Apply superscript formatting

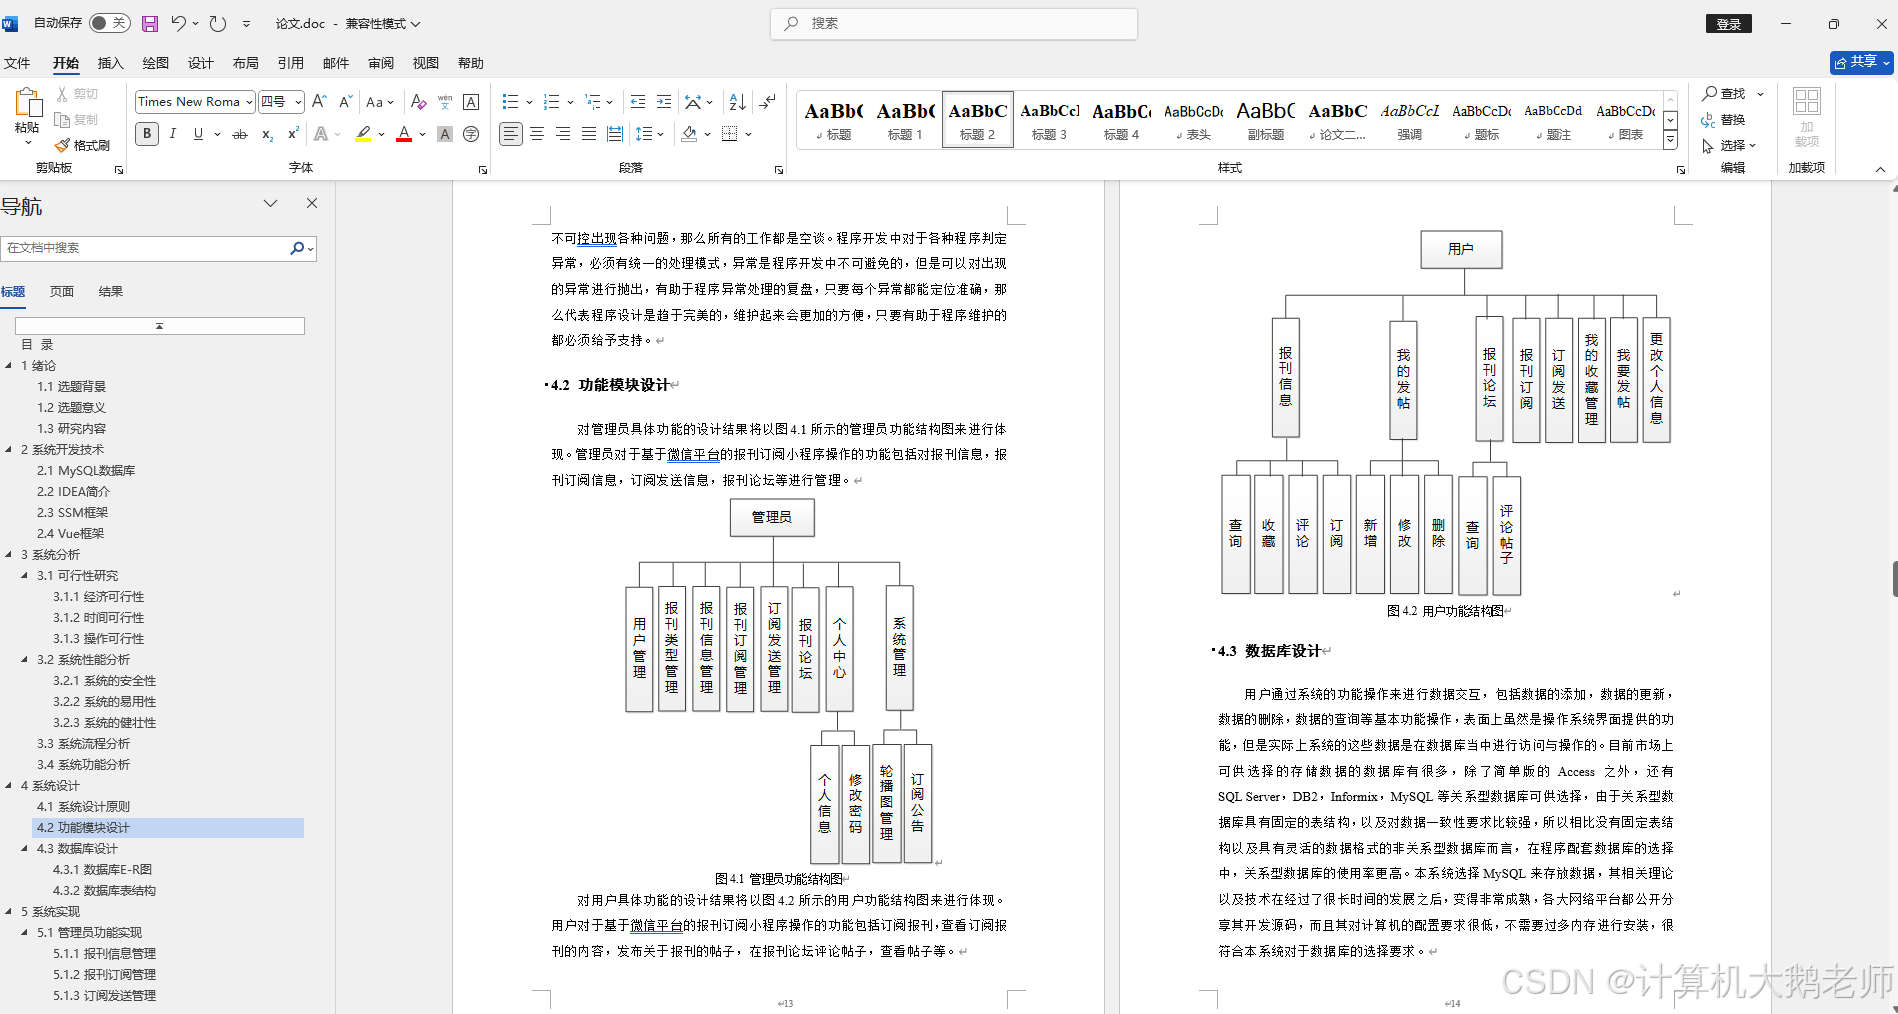click(x=293, y=134)
